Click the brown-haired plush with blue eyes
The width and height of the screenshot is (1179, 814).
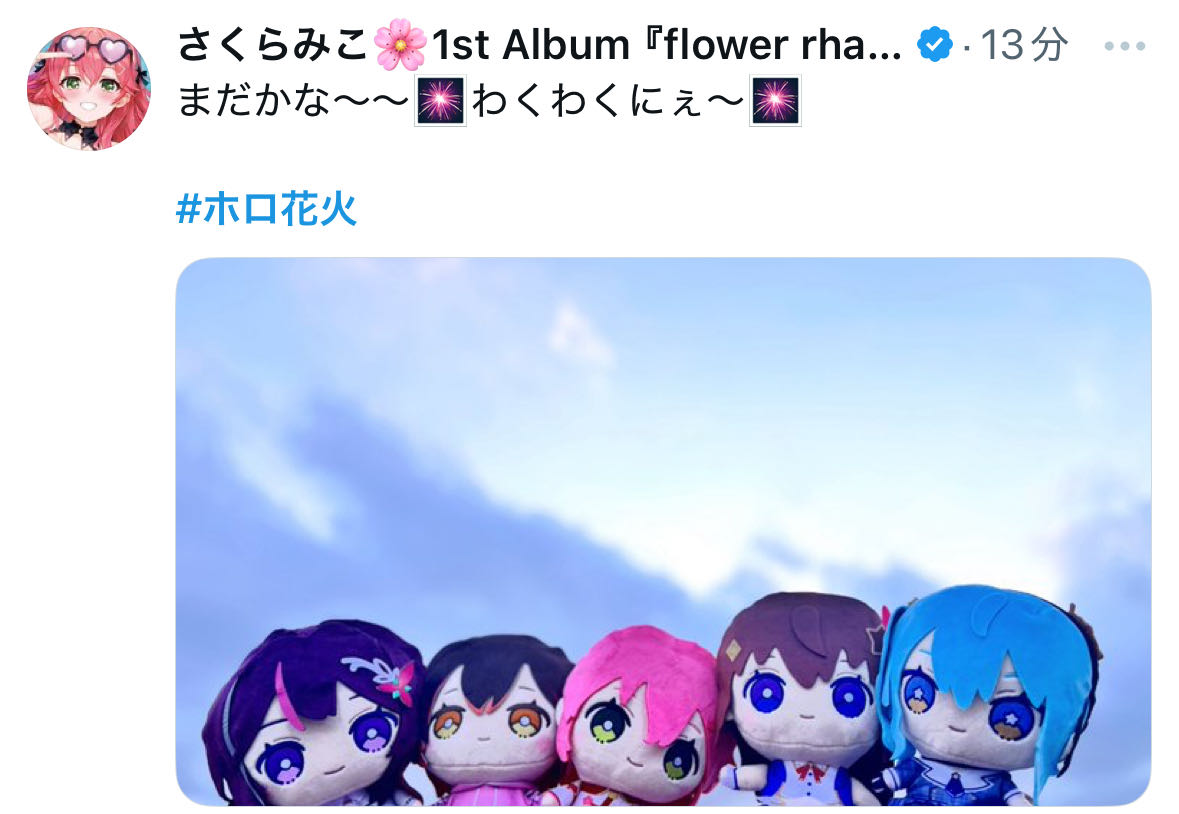pos(801,695)
